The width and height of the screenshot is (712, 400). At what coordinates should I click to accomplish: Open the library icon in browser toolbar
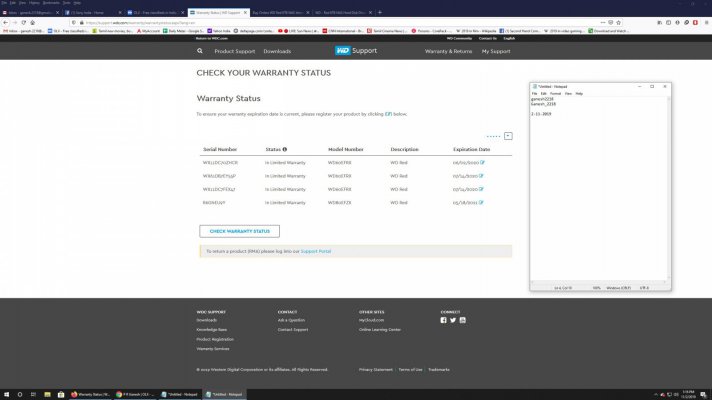click(x=659, y=22)
